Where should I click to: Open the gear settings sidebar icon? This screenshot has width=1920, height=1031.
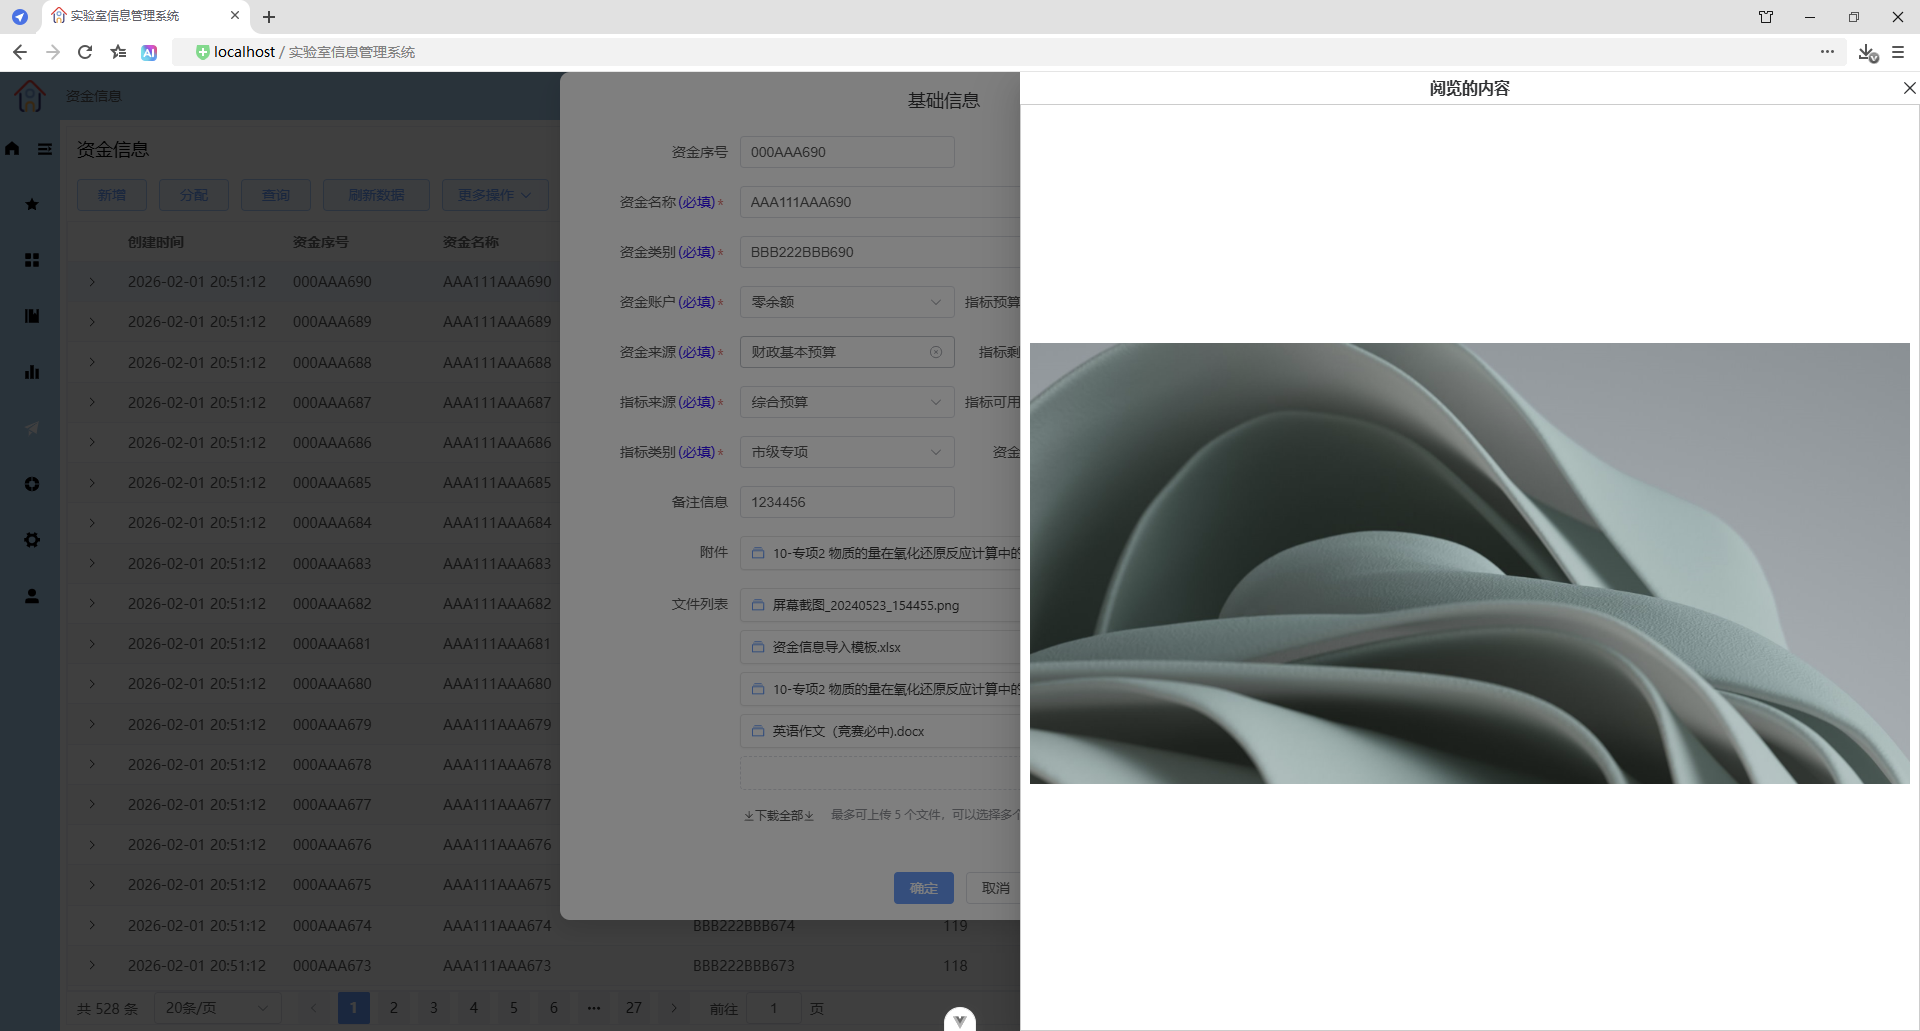pos(32,540)
